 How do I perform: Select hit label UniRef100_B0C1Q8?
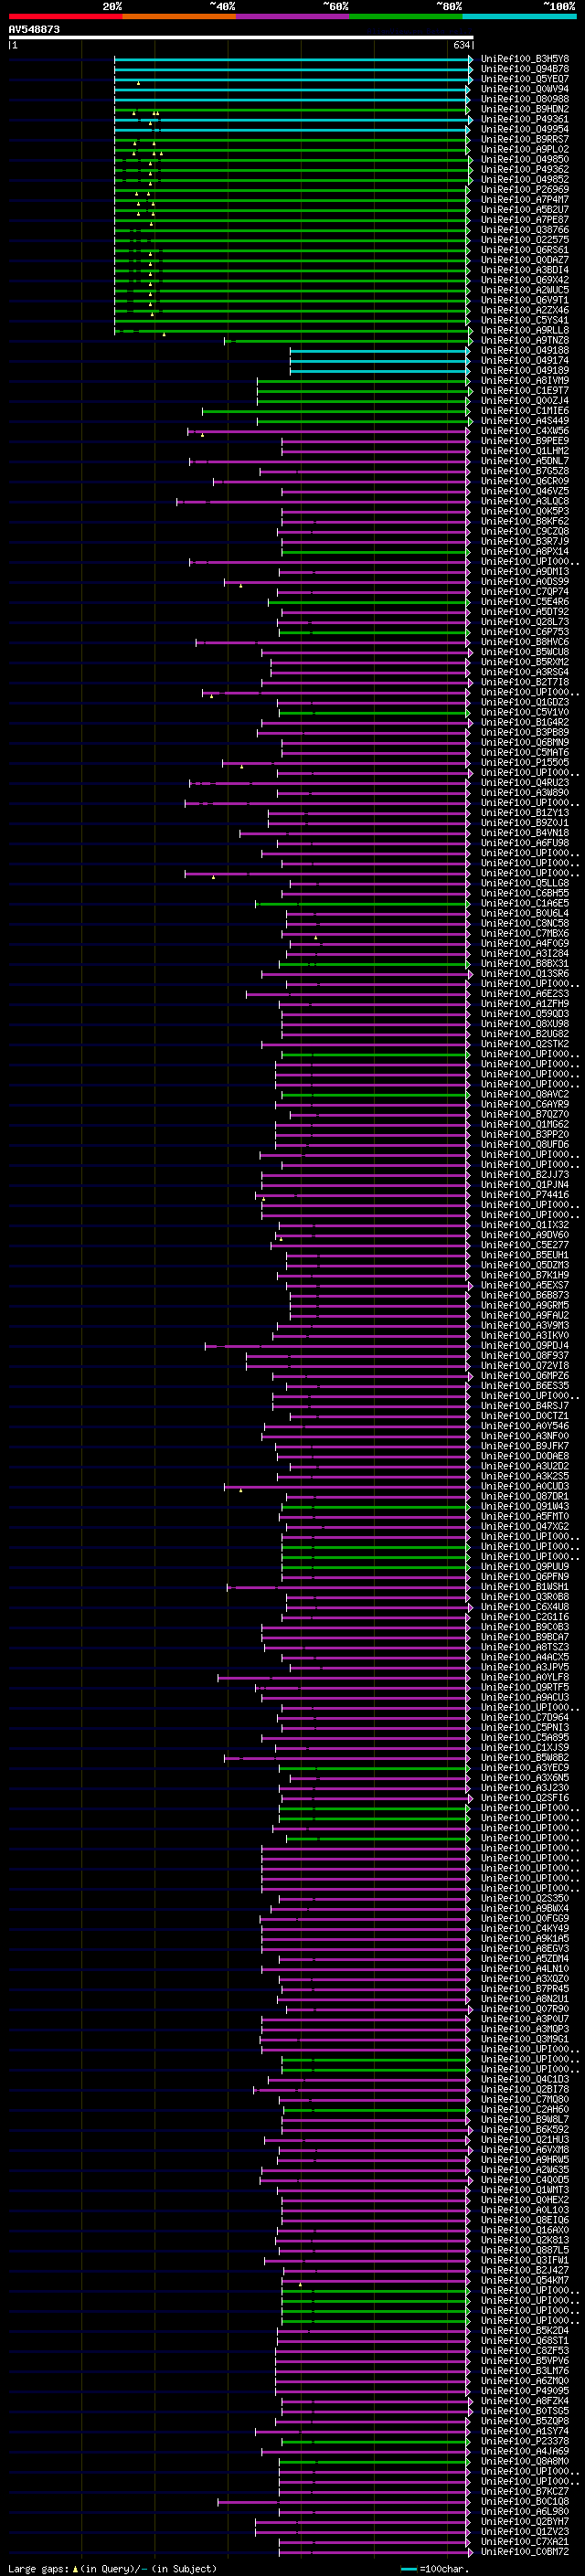(525, 2501)
